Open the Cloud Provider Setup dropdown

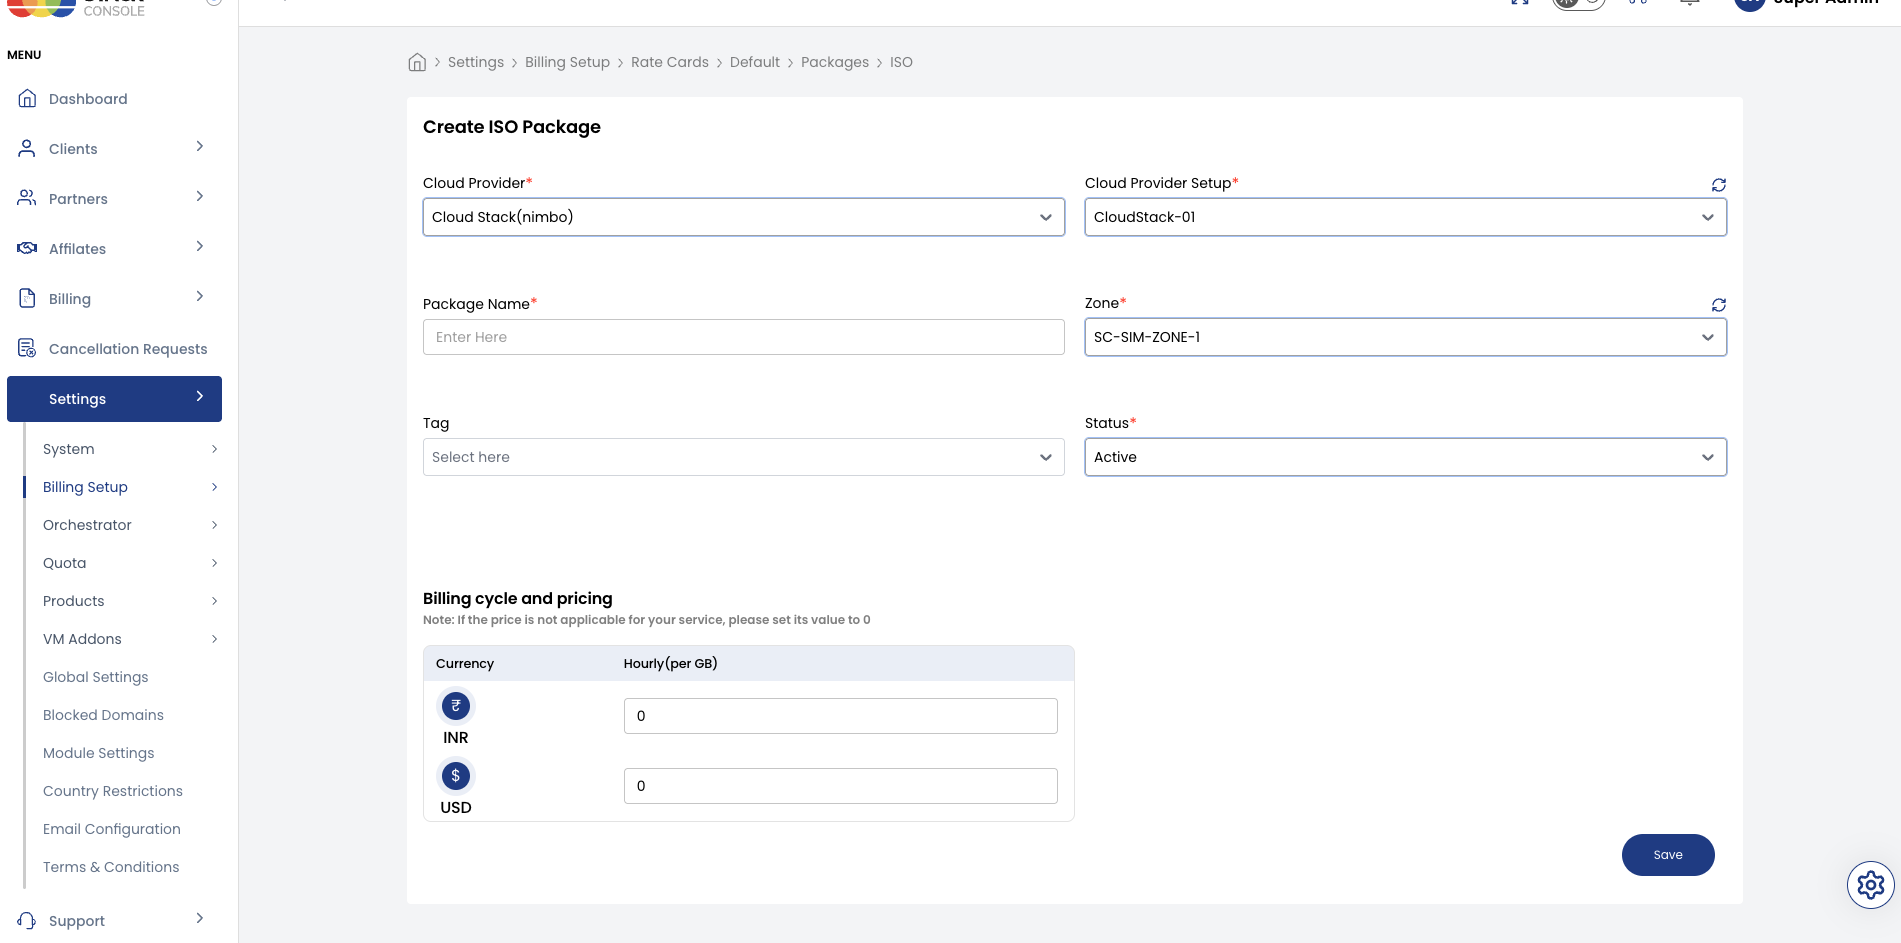click(1406, 217)
